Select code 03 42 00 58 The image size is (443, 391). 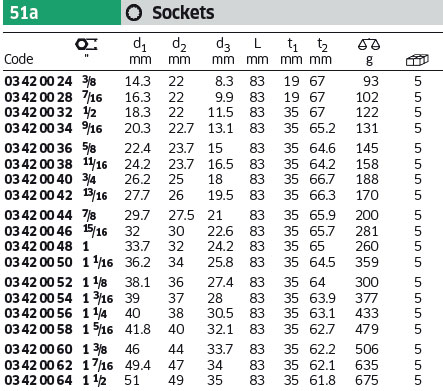pos(38,329)
